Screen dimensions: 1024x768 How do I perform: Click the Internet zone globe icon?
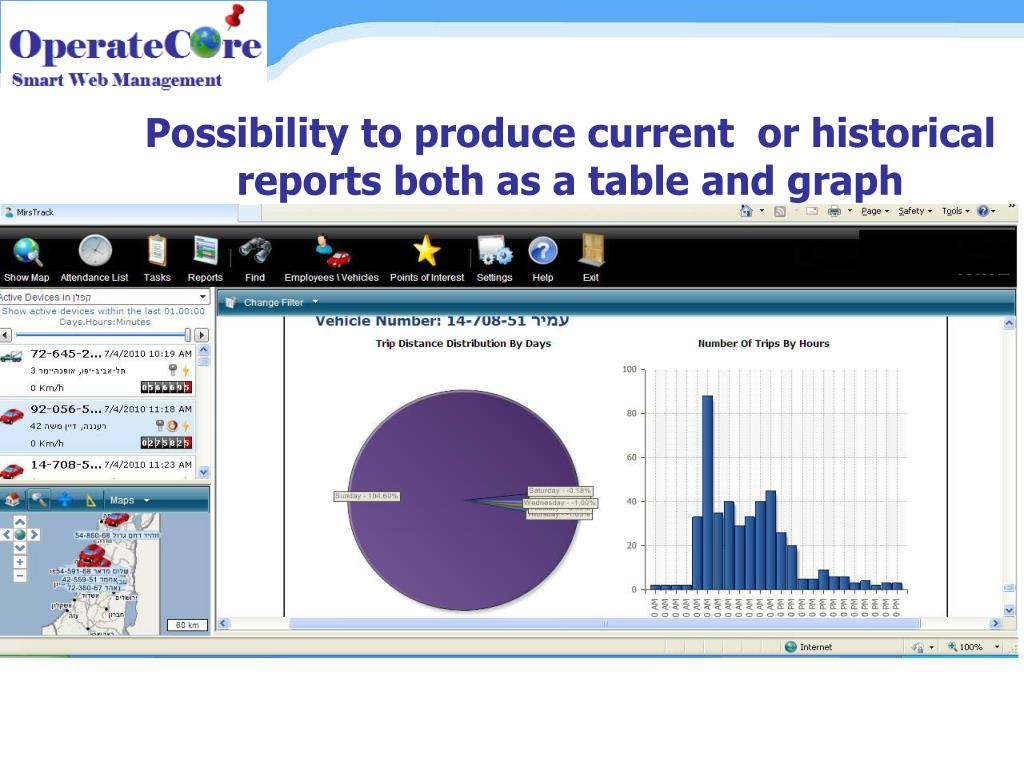pyautogui.click(x=791, y=647)
